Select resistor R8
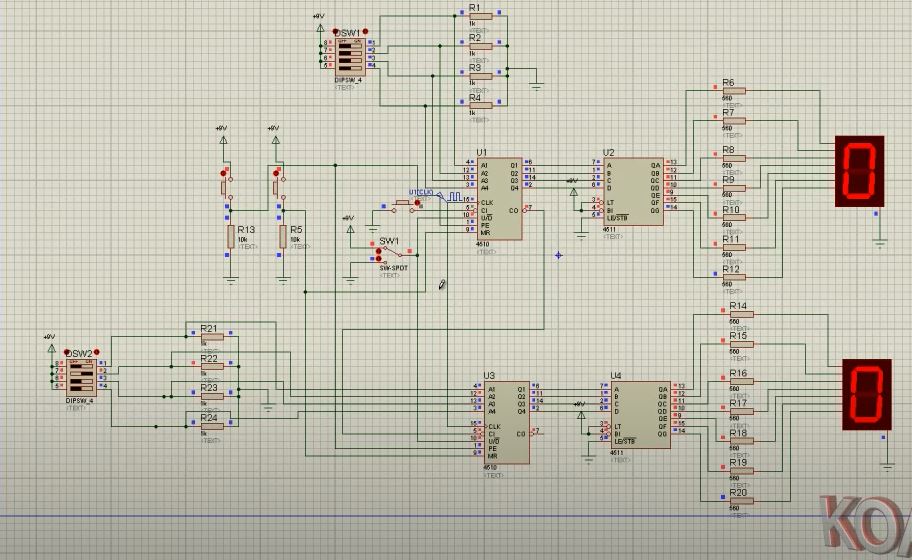 734,158
